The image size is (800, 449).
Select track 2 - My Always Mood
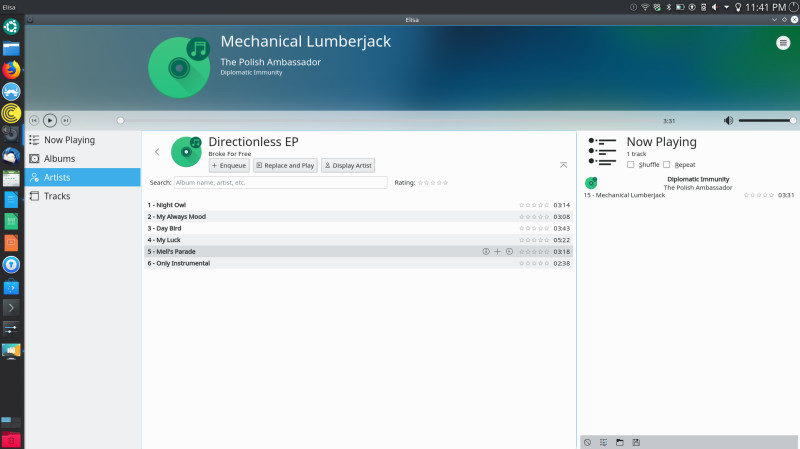[x=358, y=217]
